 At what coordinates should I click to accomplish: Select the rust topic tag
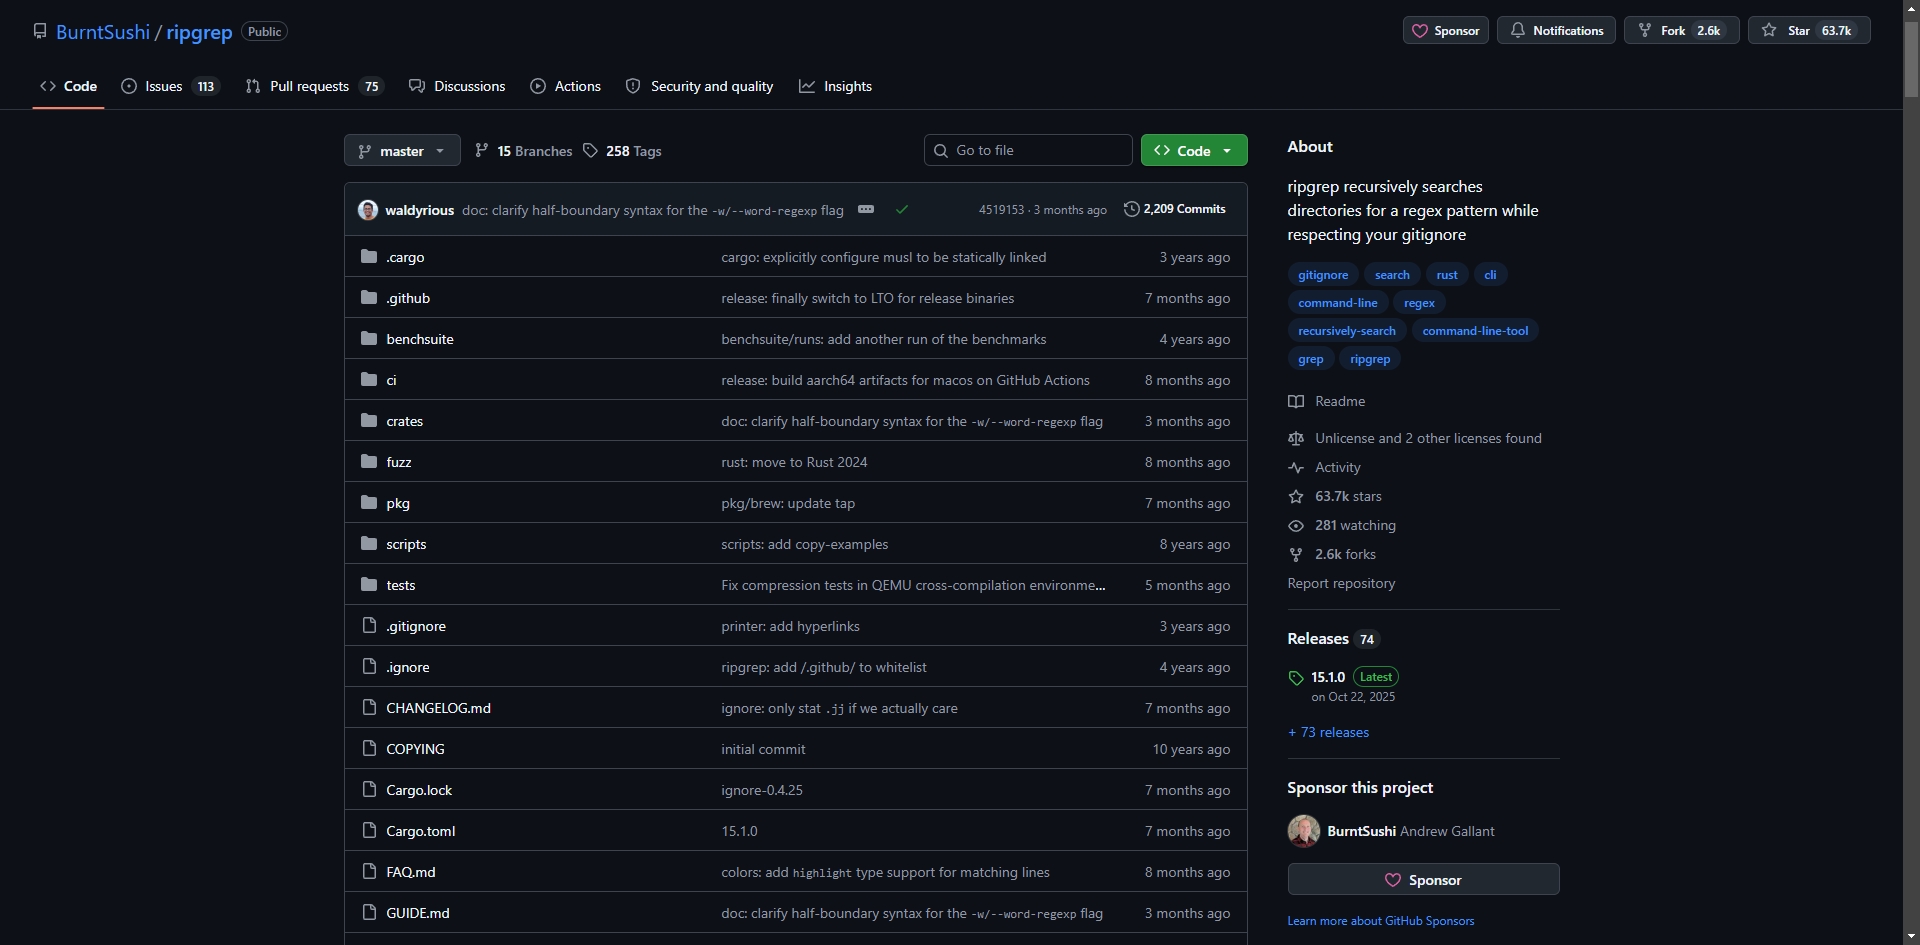[x=1447, y=275]
